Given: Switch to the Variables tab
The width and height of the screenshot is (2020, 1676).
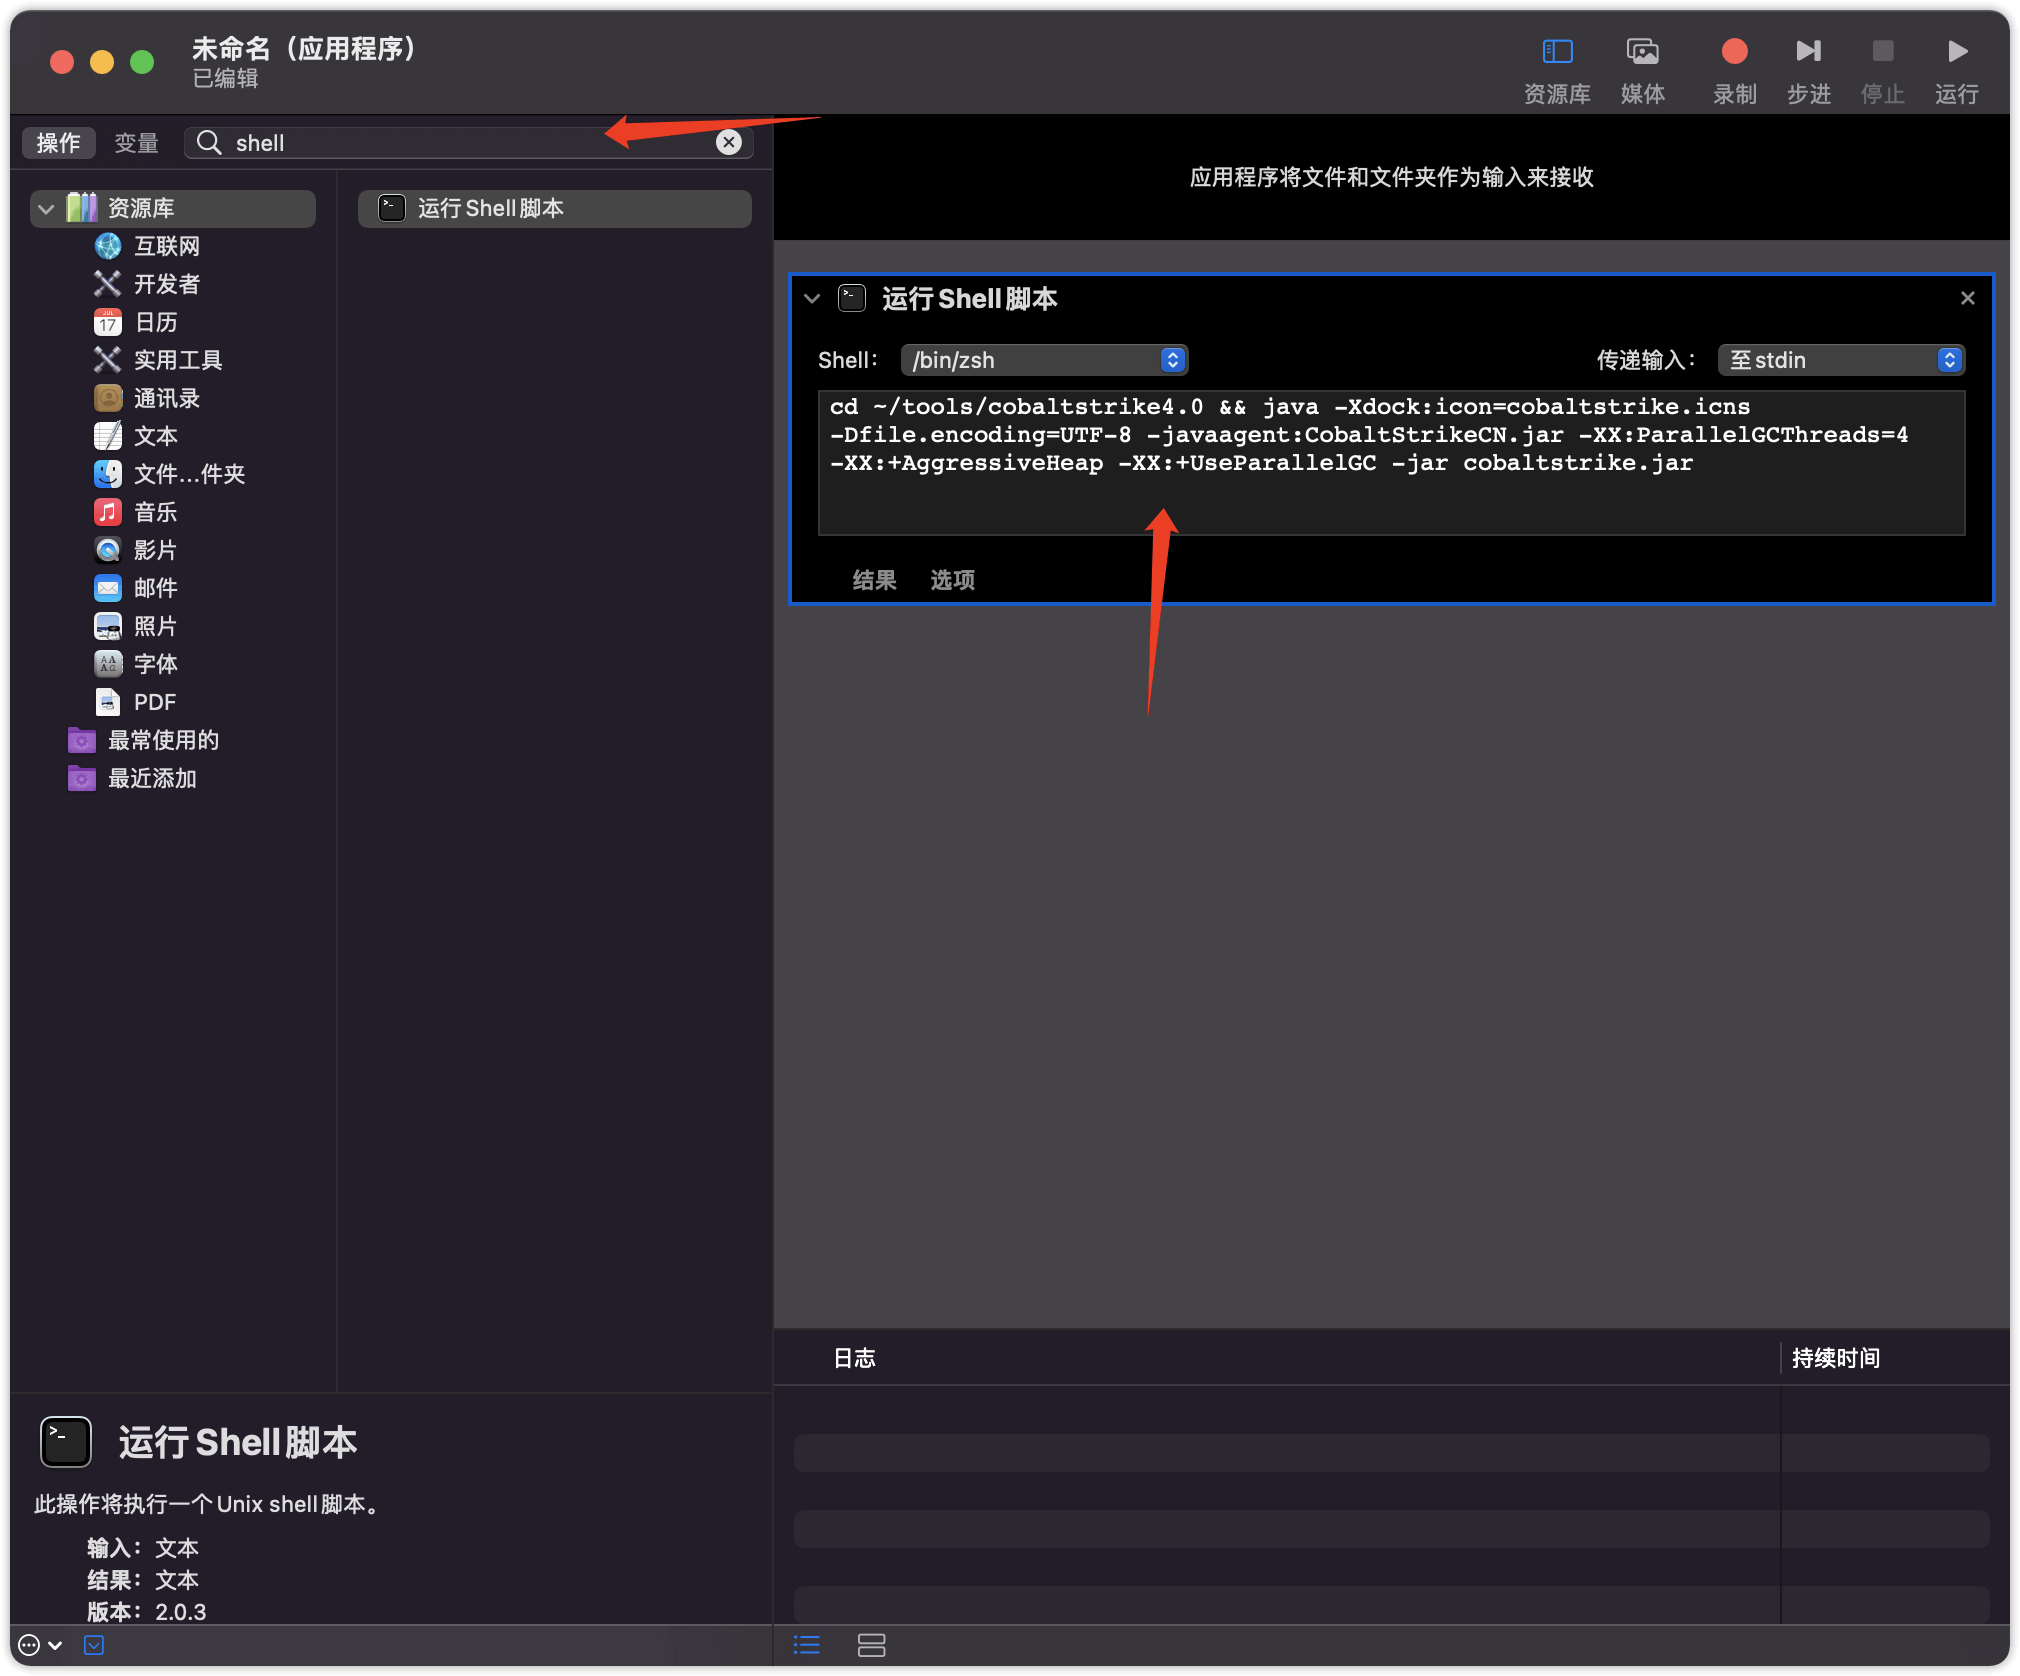Looking at the screenshot, I should pos(136,143).
